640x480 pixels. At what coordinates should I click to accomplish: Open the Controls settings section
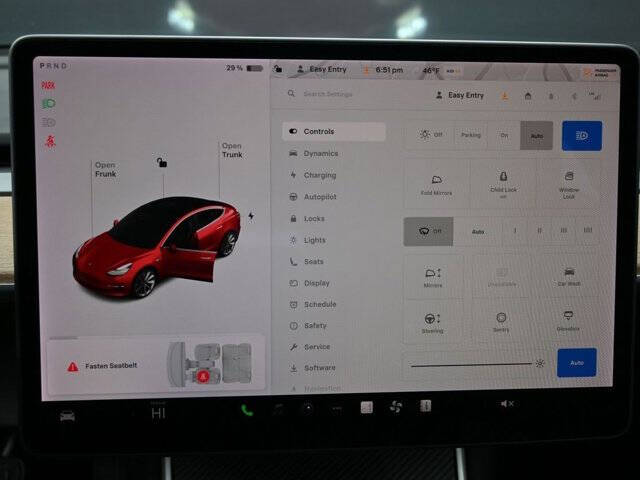tap(333, 131)
